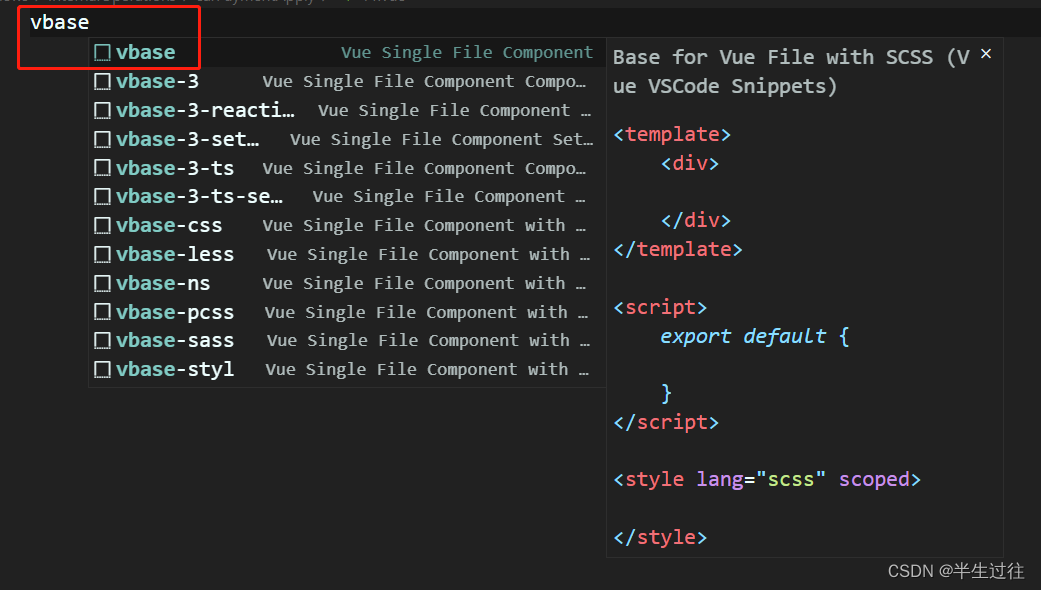
Task: Pick the vbase-3-ts-se… snippet suggestion
Action: coord(347,197)
